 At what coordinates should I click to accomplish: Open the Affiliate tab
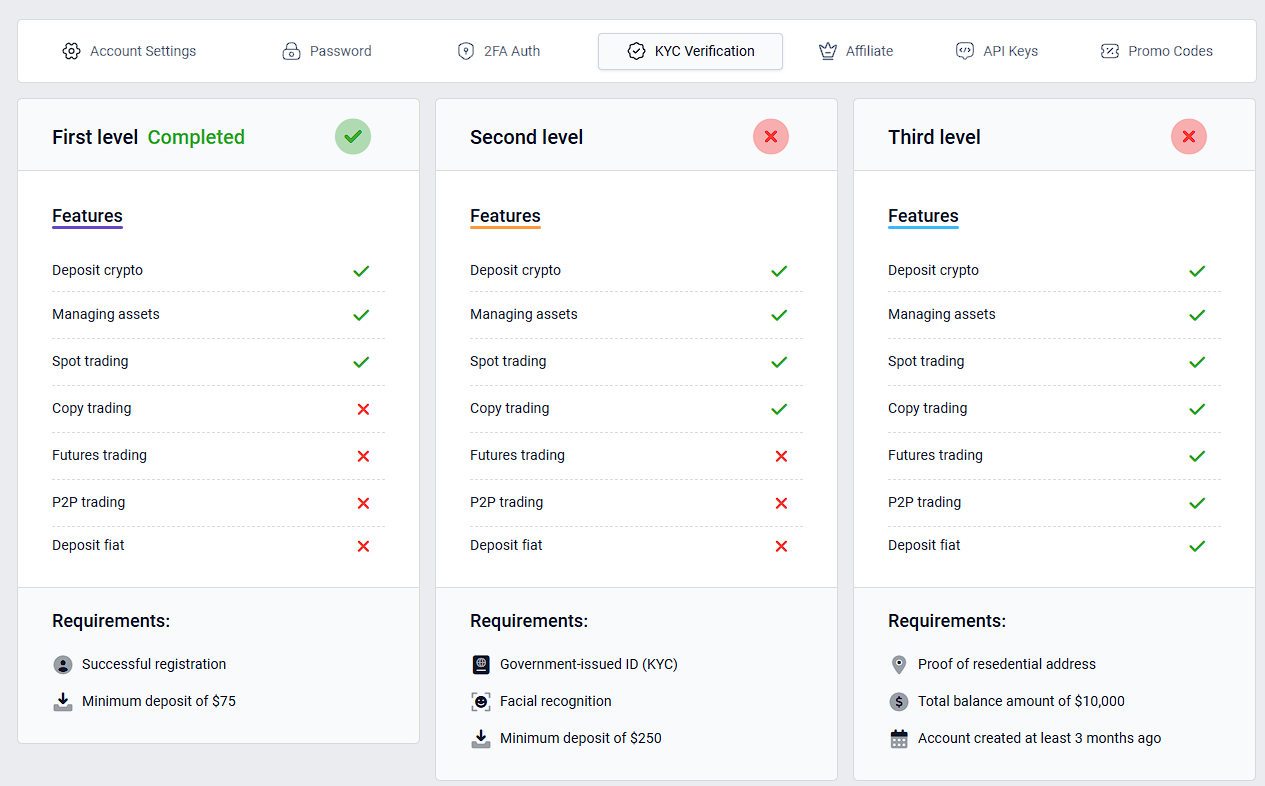tap(856, 51)
